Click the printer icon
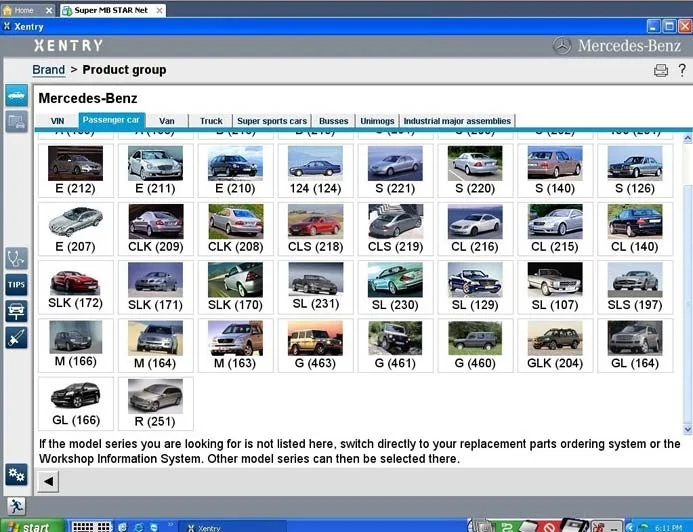 click(x=661, y=70)
